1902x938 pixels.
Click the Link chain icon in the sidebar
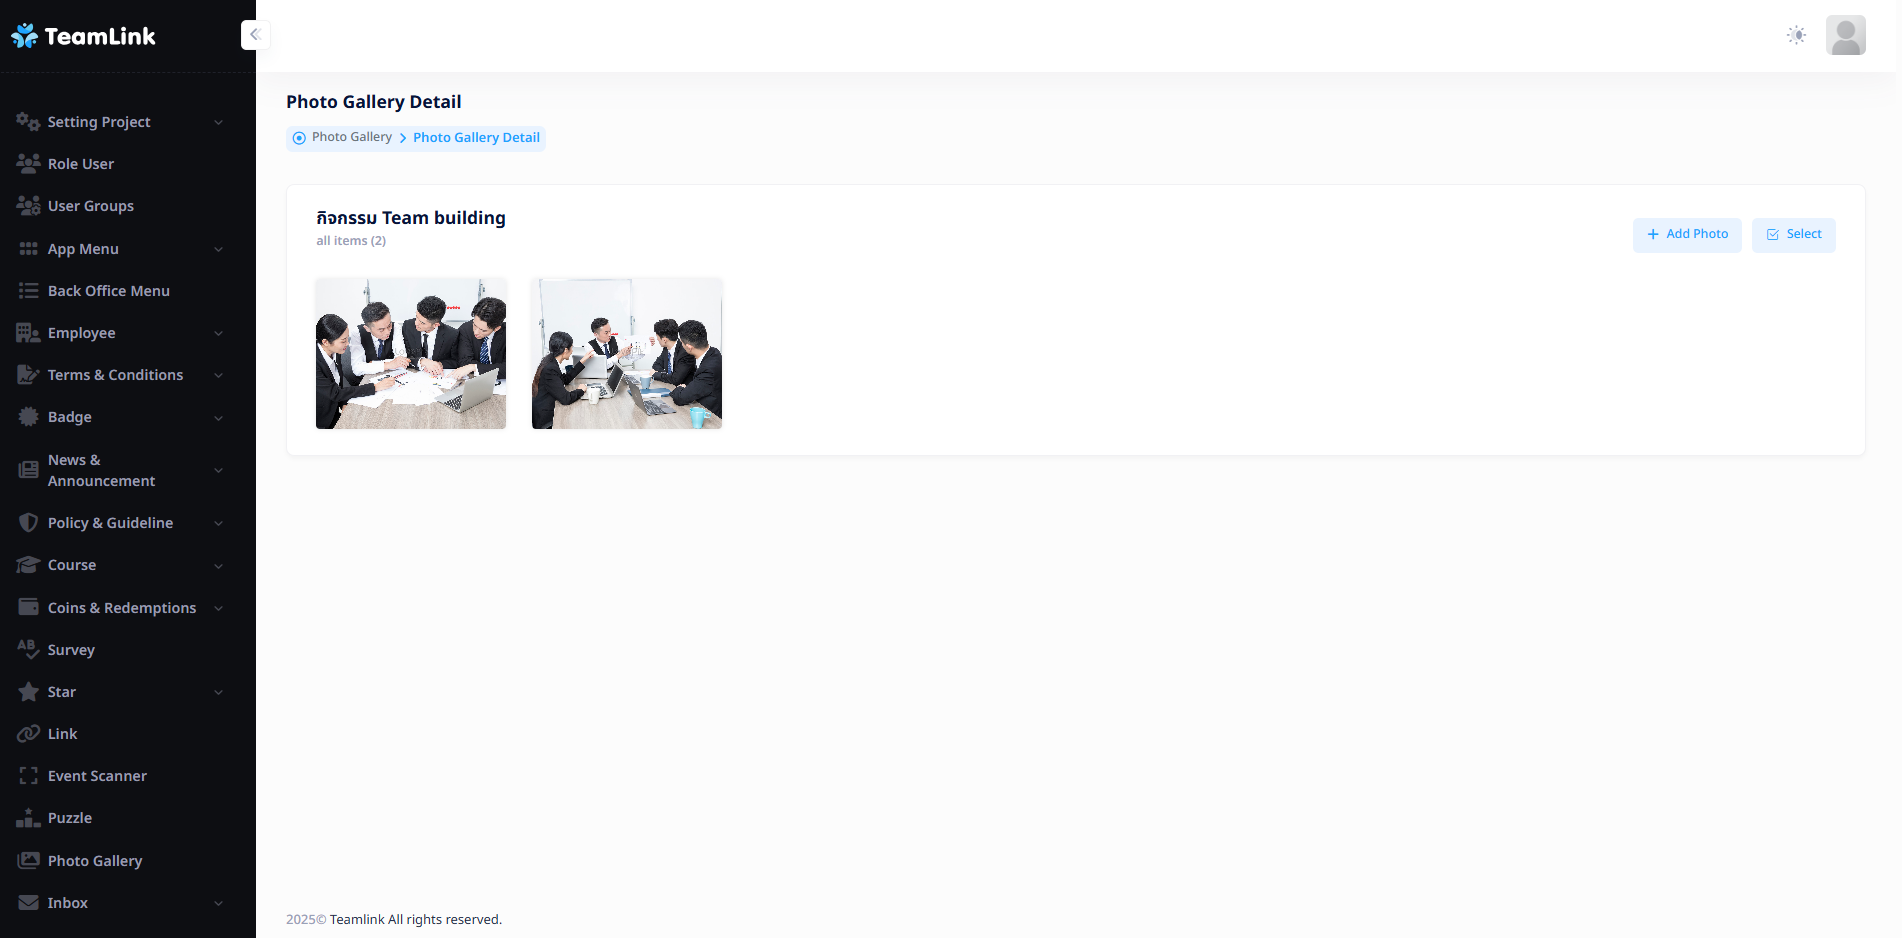click(x=28, y=734)
